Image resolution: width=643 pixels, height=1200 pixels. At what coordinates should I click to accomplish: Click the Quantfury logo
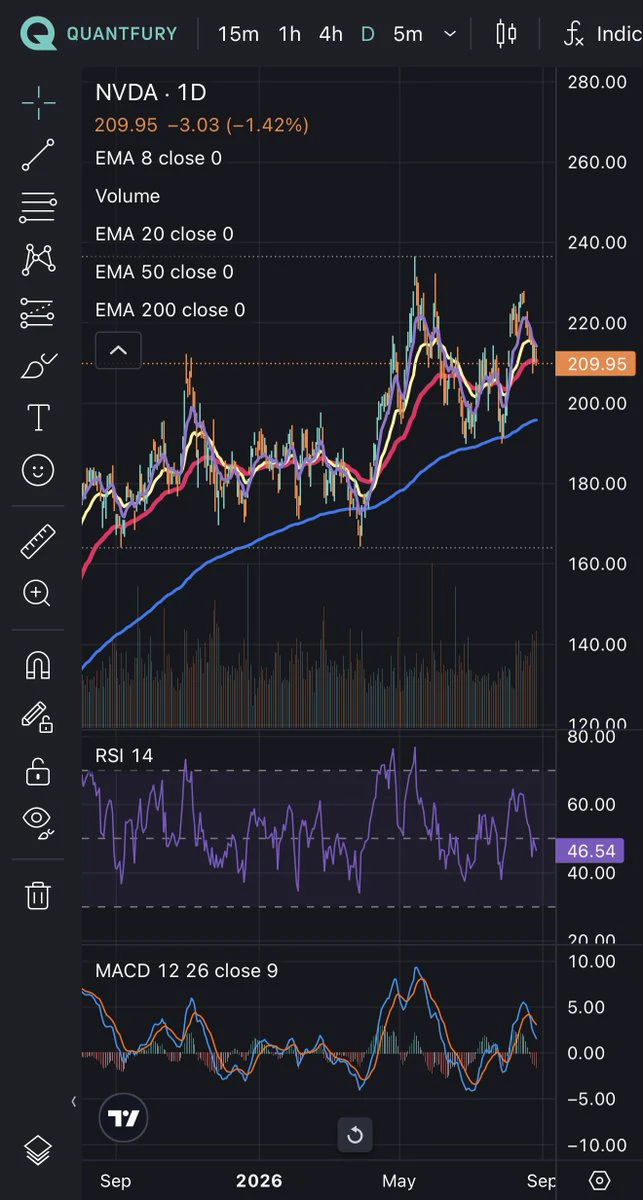pyautogui.click(x=100, y=33)
